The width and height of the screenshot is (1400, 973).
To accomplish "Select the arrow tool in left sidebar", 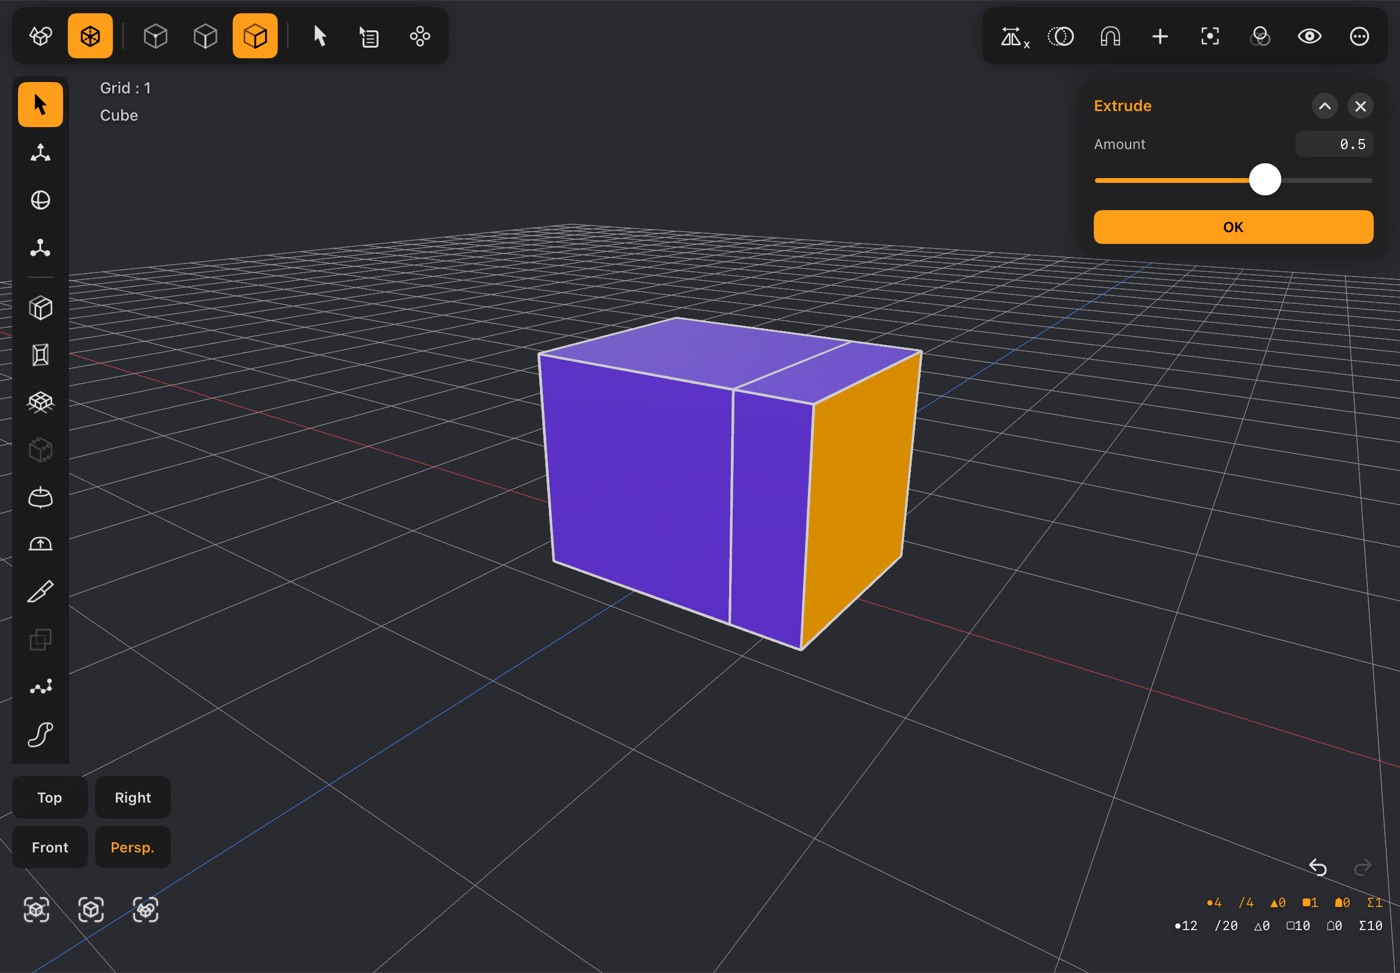I will pyautogui.click(x=40, y=105).
